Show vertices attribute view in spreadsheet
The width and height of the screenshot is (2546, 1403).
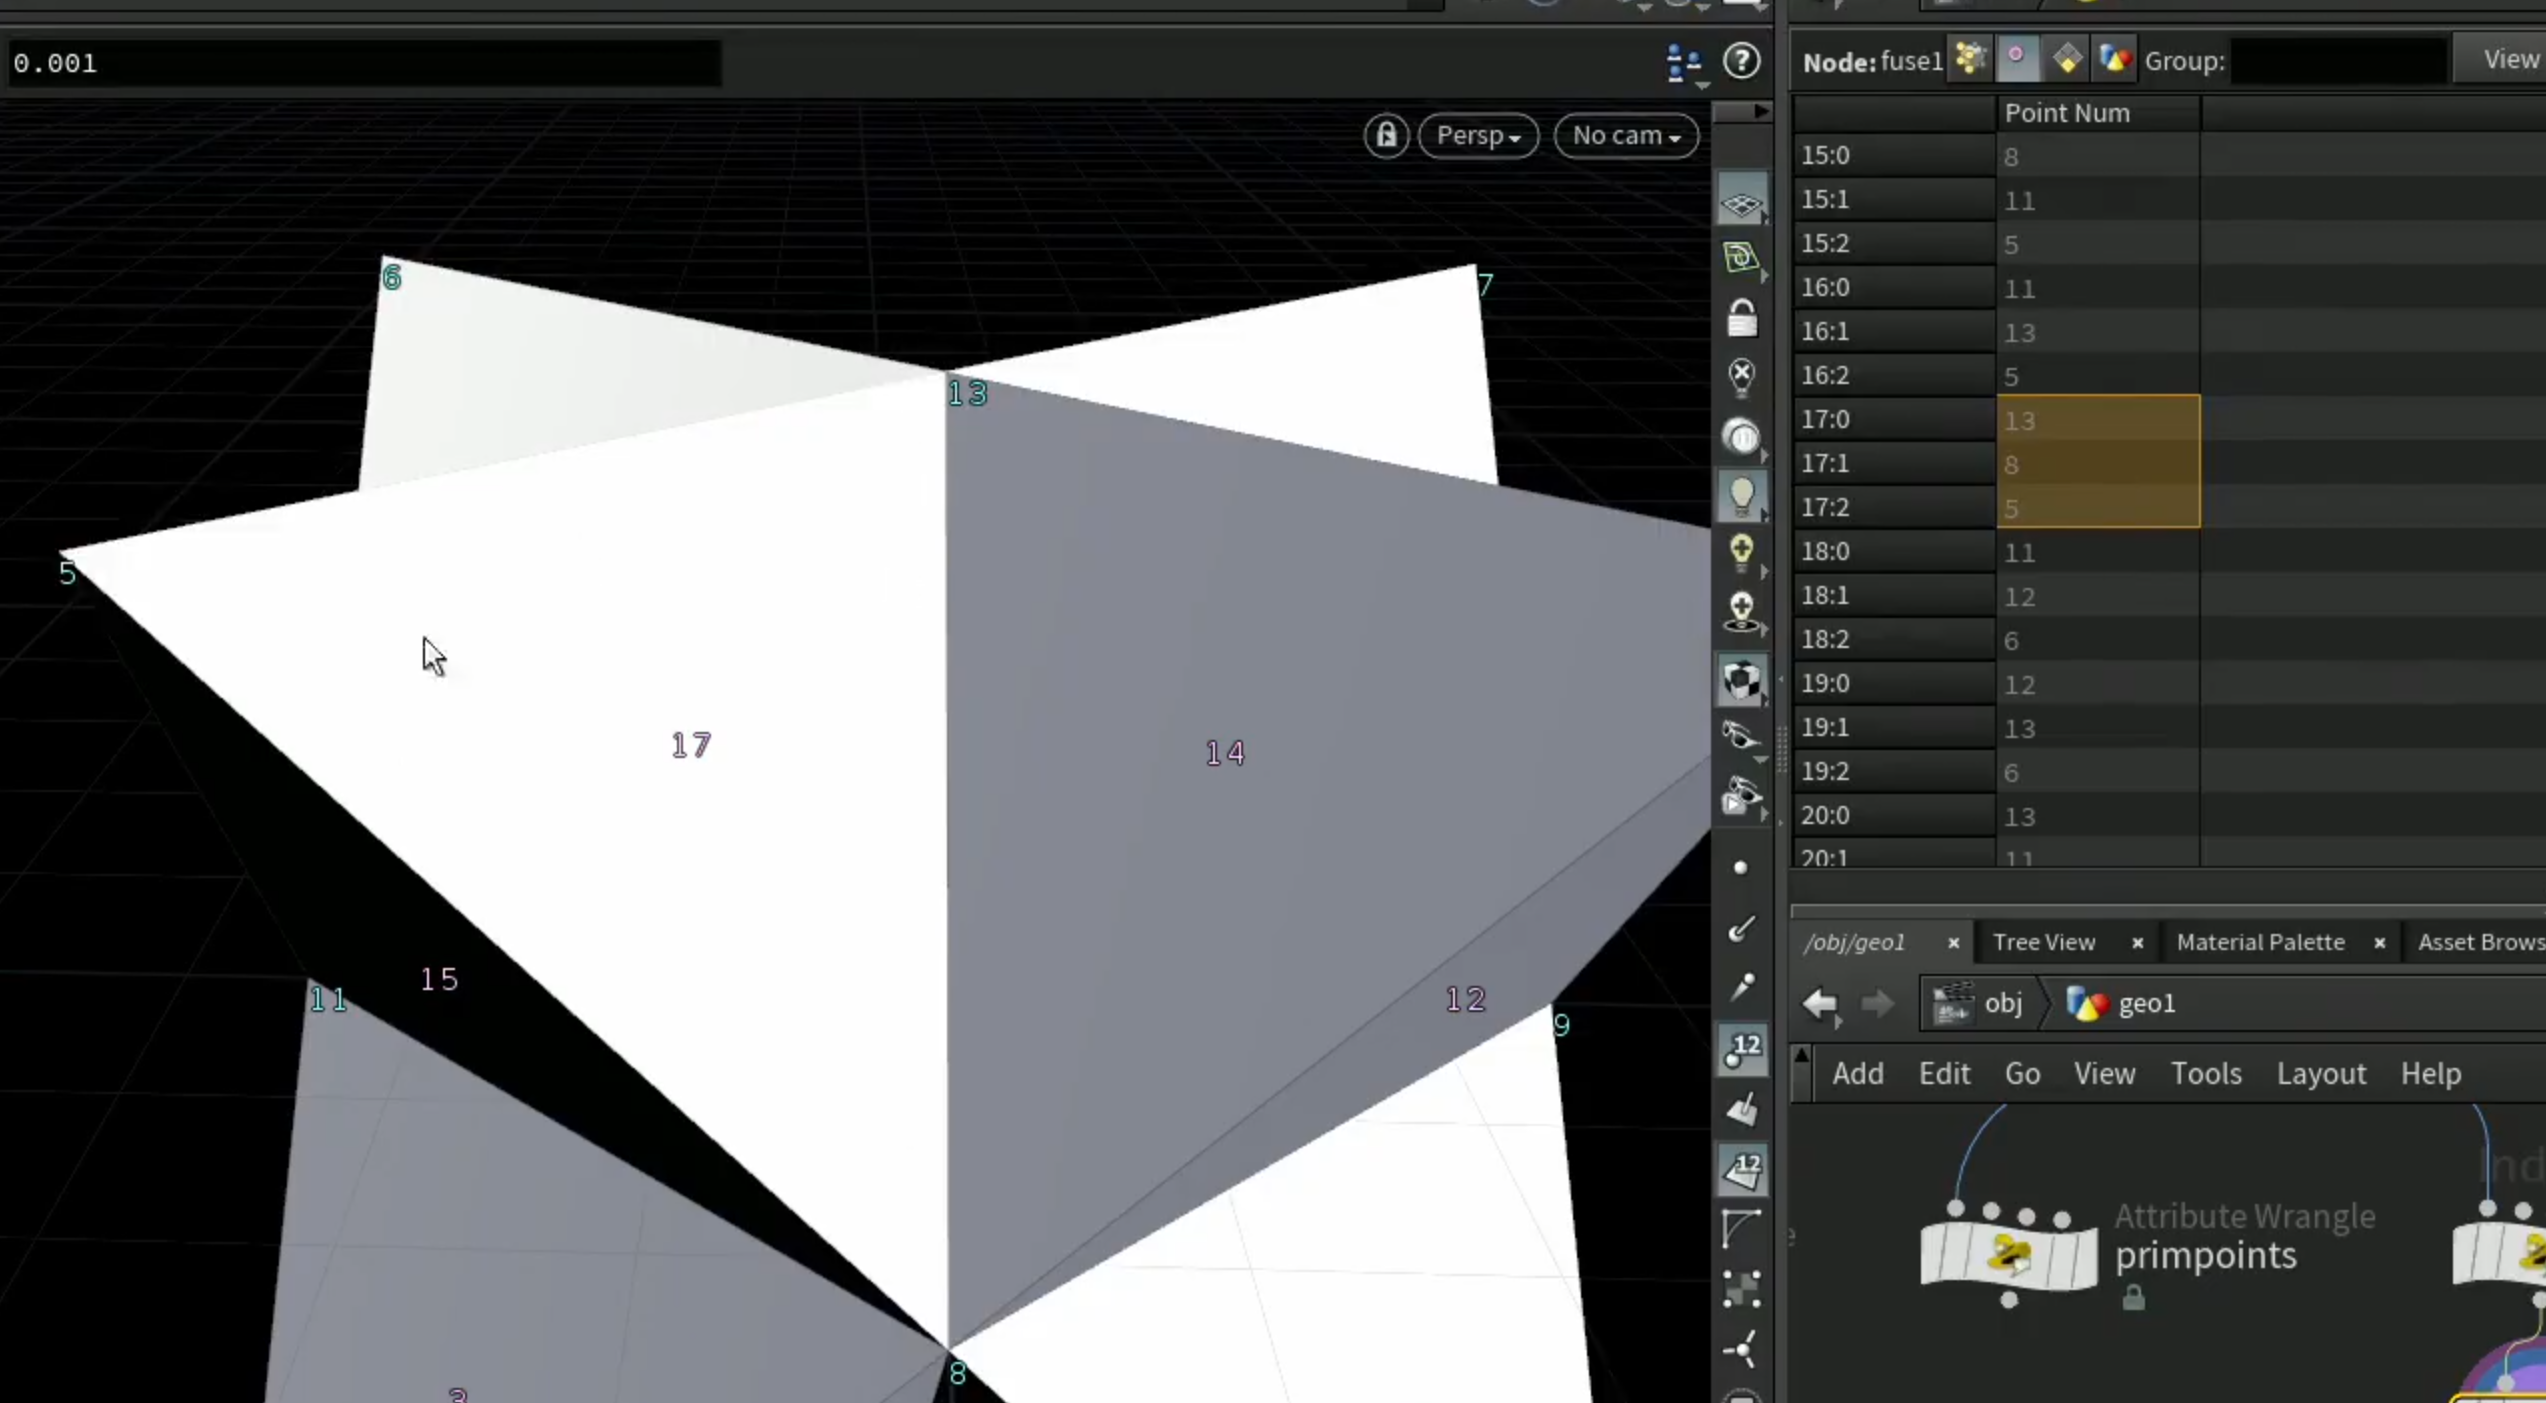(x=2017, y=60)
